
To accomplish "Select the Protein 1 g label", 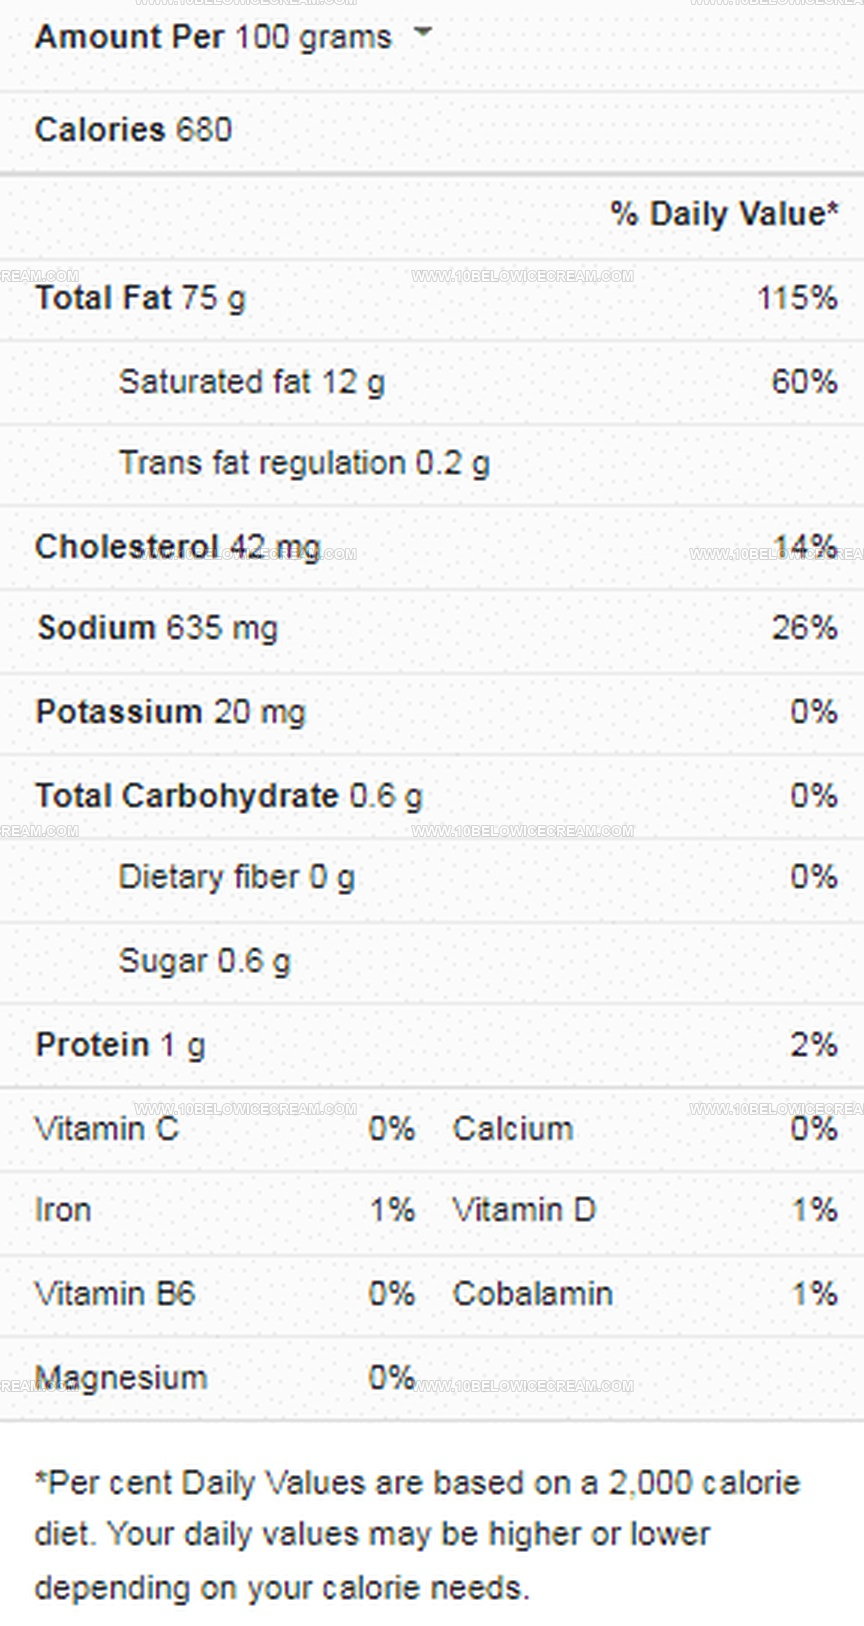I will [120, 1045].
